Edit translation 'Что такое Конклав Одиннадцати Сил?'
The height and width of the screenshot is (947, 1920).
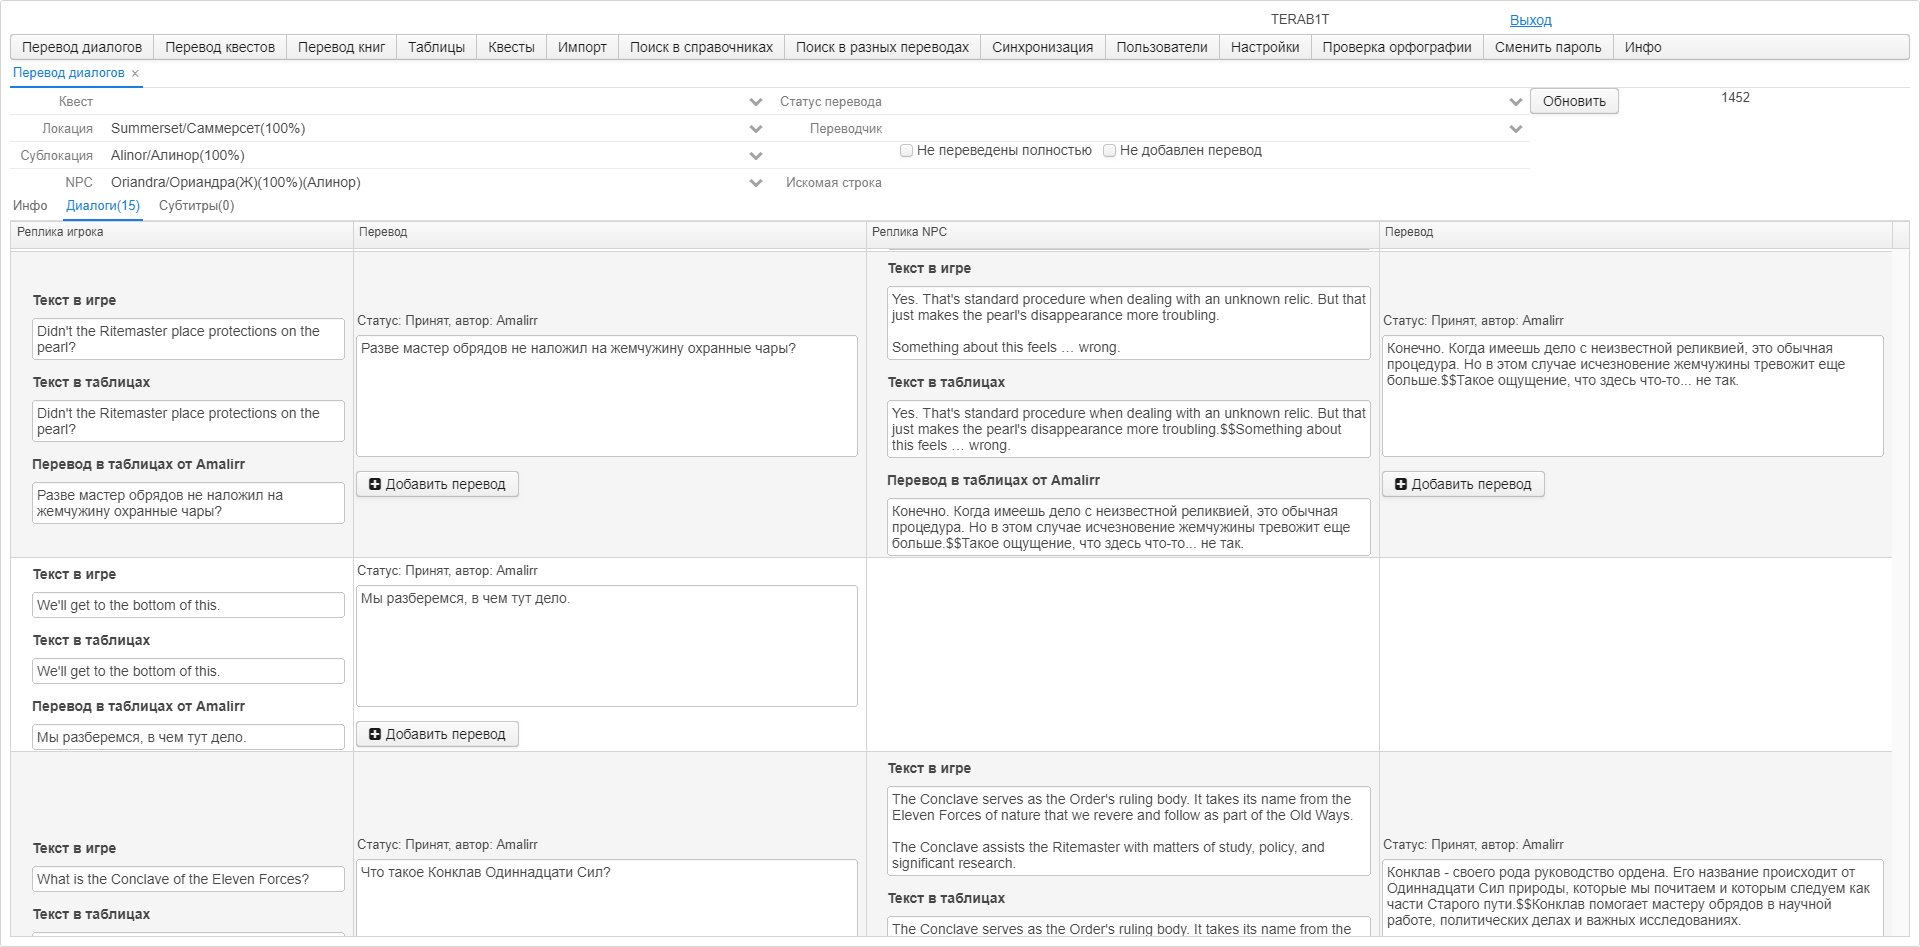coord(607,898)
